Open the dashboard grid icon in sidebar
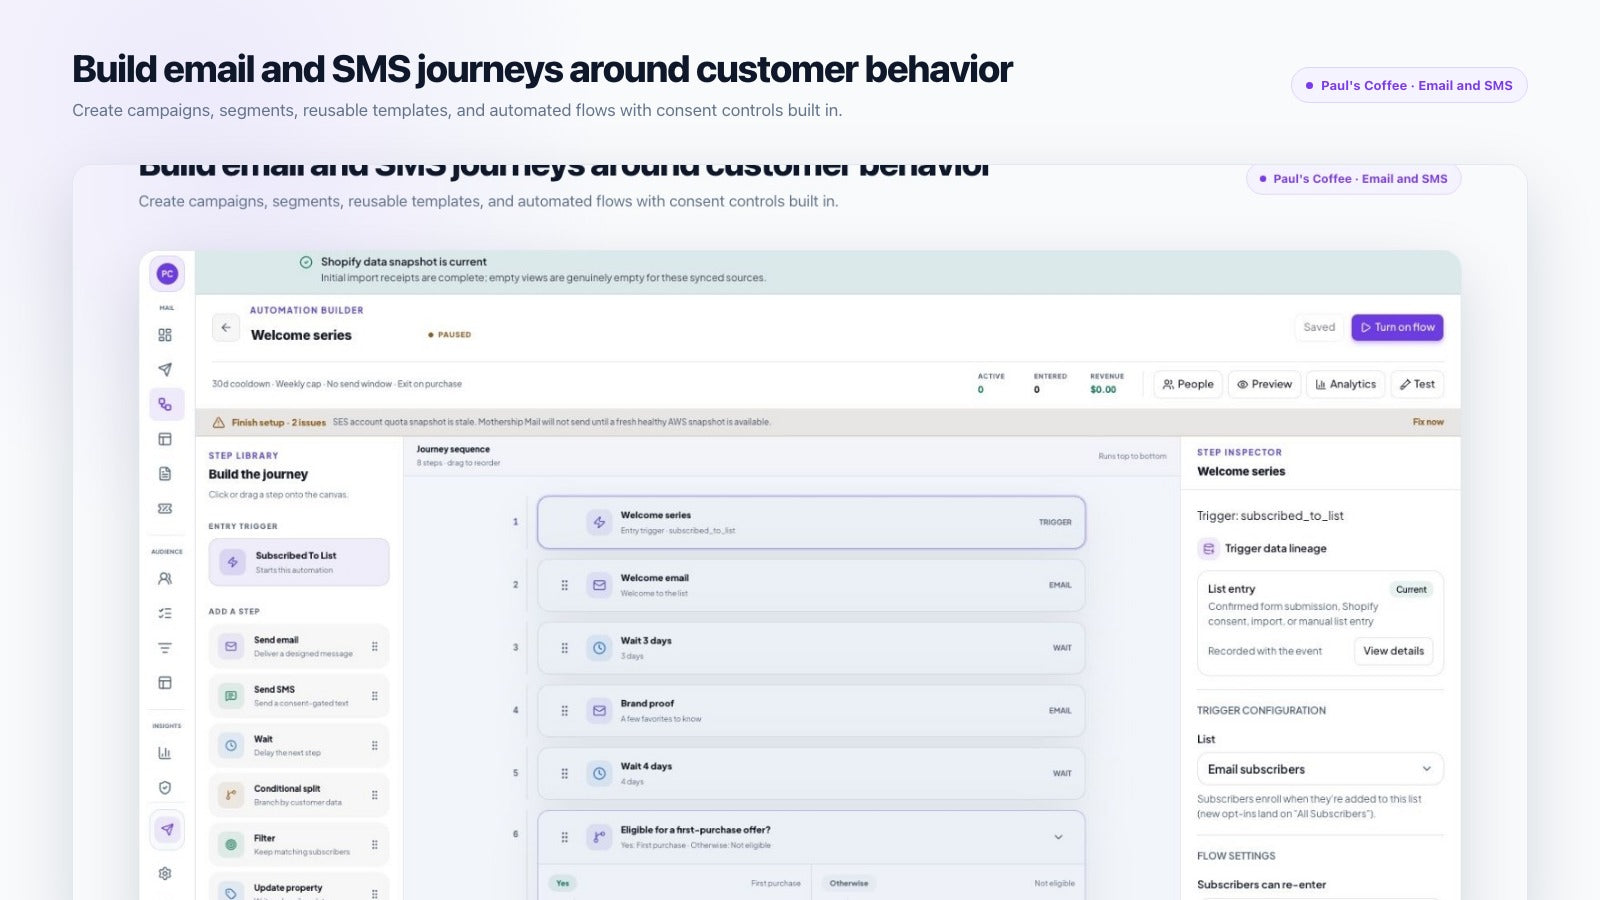The height and width of the screenshot is (900, 1600). click(165, 335)
